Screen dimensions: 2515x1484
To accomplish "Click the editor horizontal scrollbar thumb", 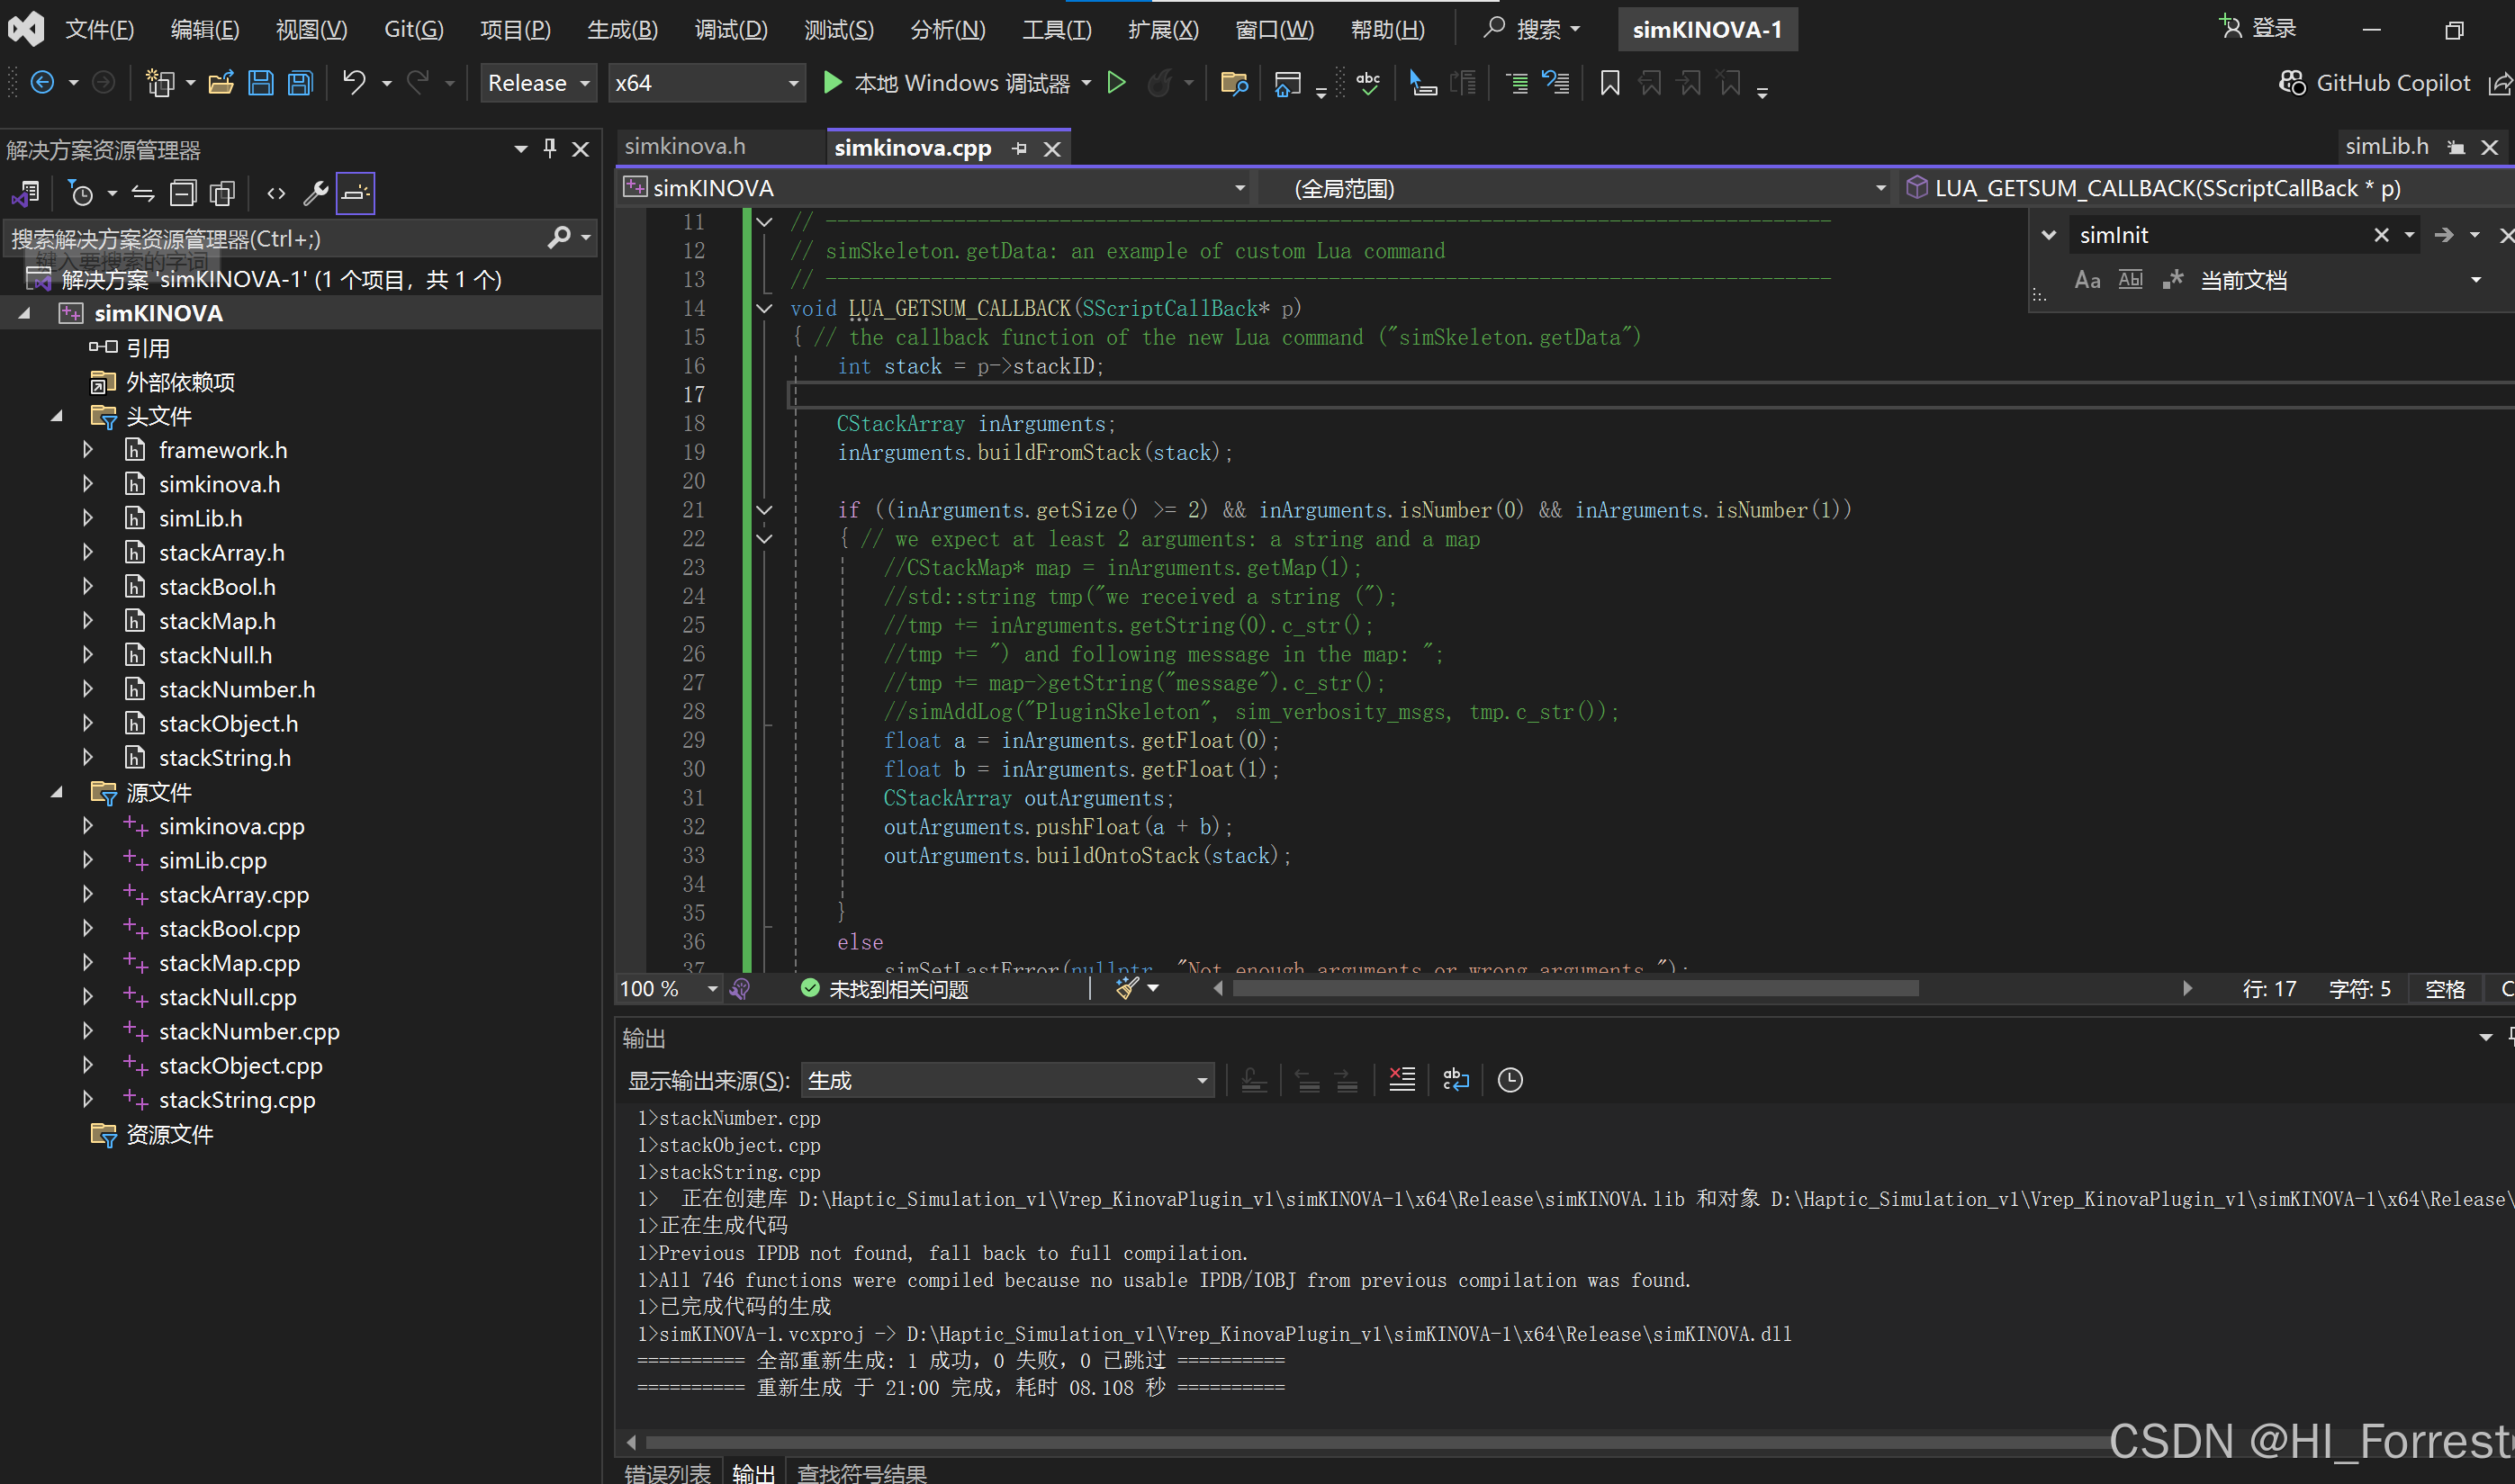I will (x=1576, y=988).
